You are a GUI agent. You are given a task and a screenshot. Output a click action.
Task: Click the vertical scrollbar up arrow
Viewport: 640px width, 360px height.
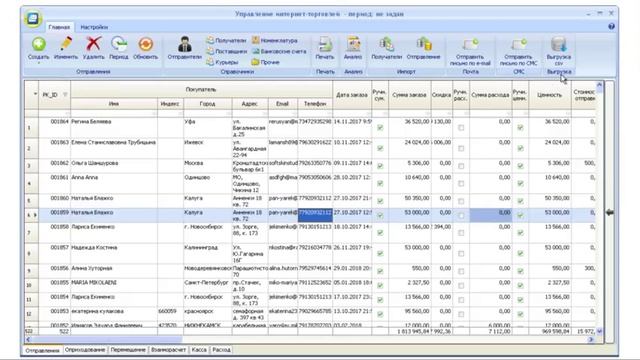pos(599,85)
